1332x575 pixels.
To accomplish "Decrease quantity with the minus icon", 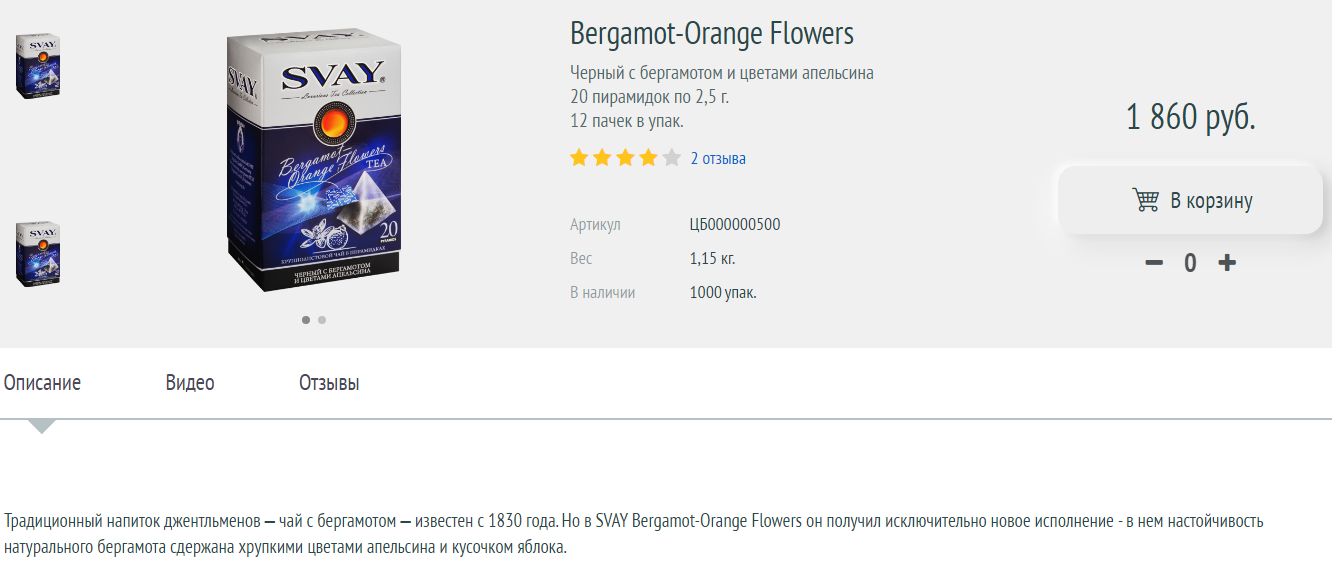I will [1154, 263].
